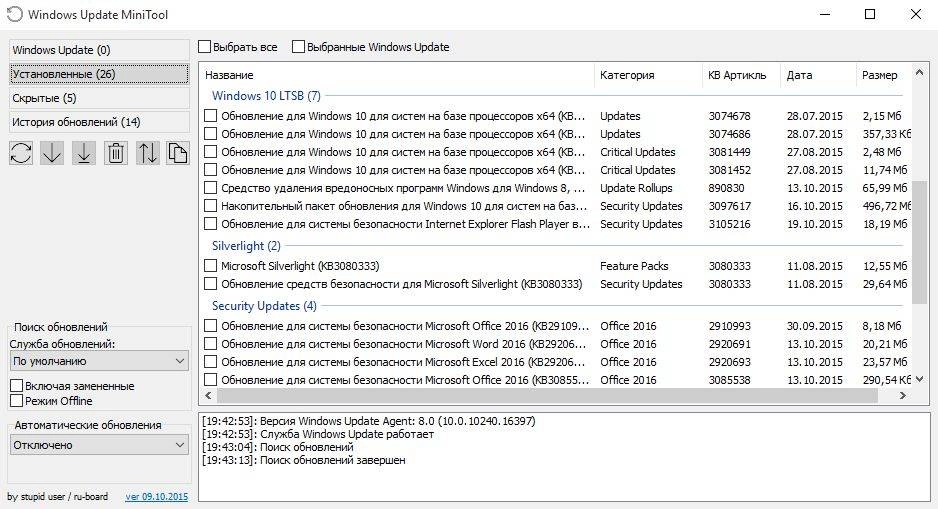Click the install updates arrow-with-line icon
This screenshot has width=938, height=509.
point(84,153)
